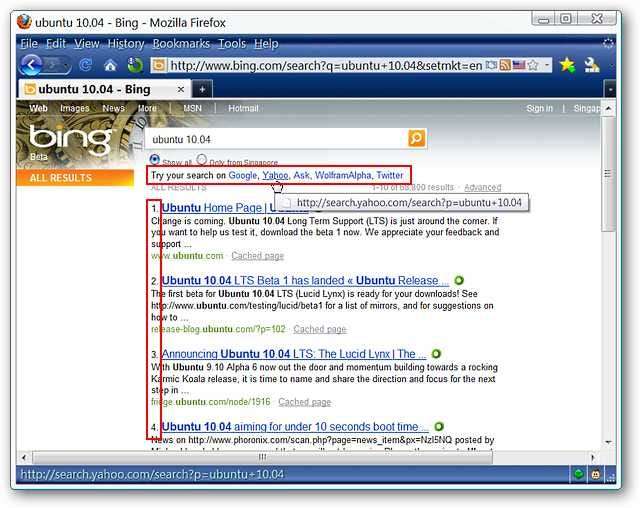Go to the browser home page icon
Viewport: 640px width, 508px height.
[110, 66]
